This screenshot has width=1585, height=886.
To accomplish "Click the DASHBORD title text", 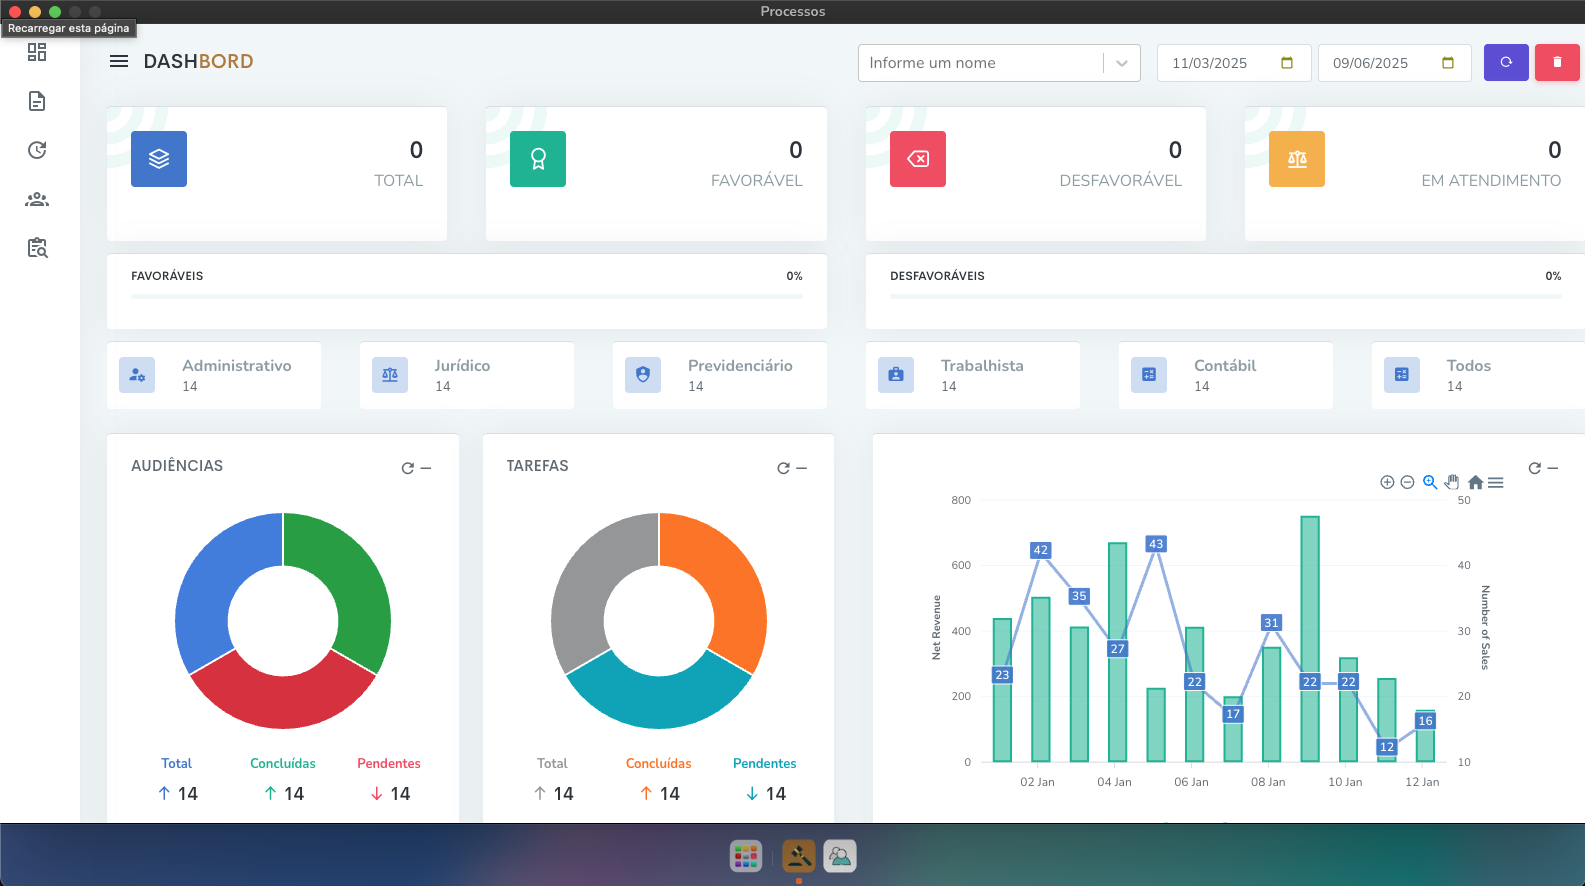I will pyautogui.click(x=198, y=61).
